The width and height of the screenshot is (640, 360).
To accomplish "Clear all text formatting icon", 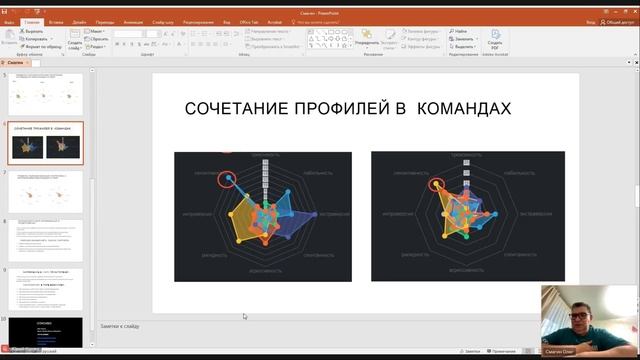I will click(183, 34).
